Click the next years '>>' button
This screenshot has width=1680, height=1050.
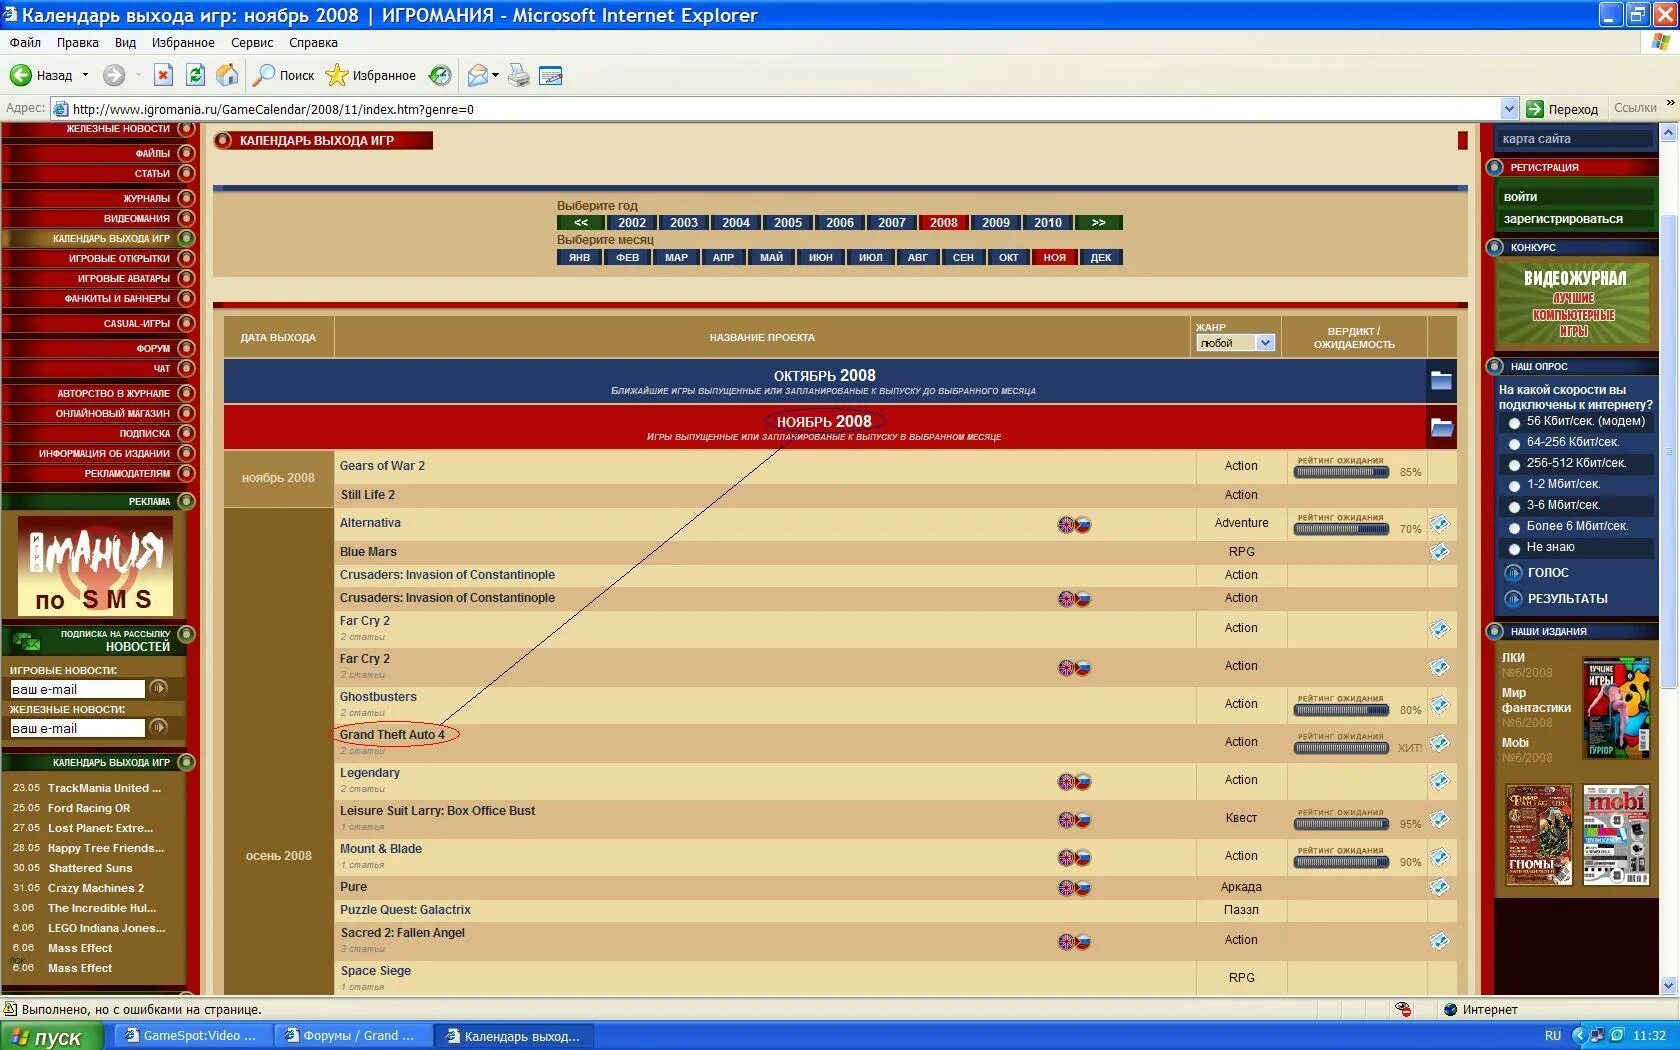(1098, 223)
